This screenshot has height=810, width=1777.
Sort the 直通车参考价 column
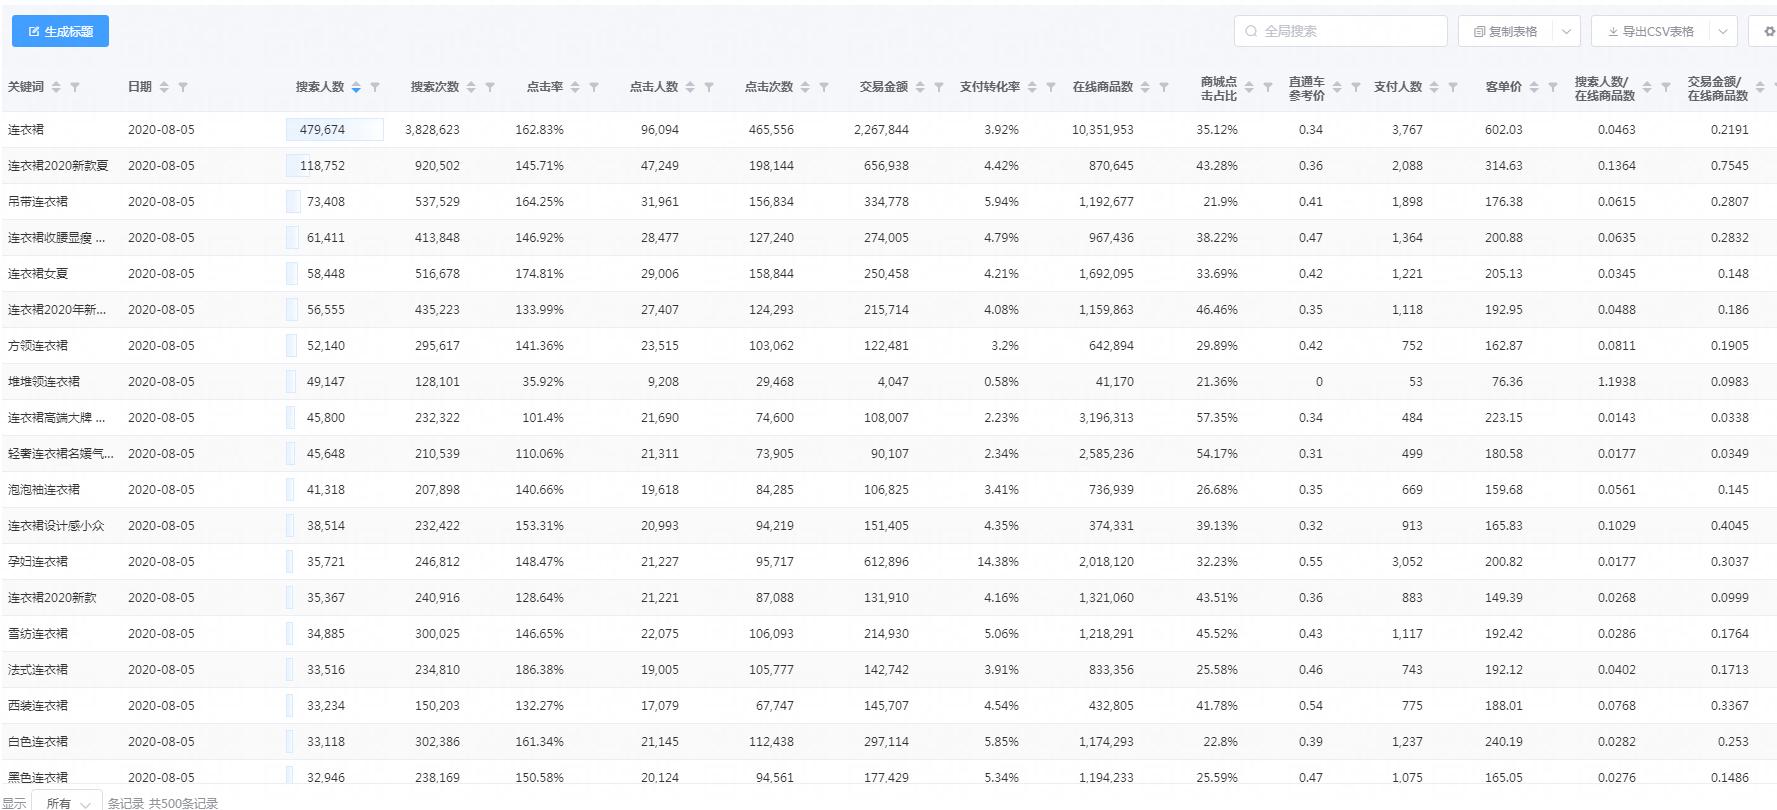point(1337,87)
